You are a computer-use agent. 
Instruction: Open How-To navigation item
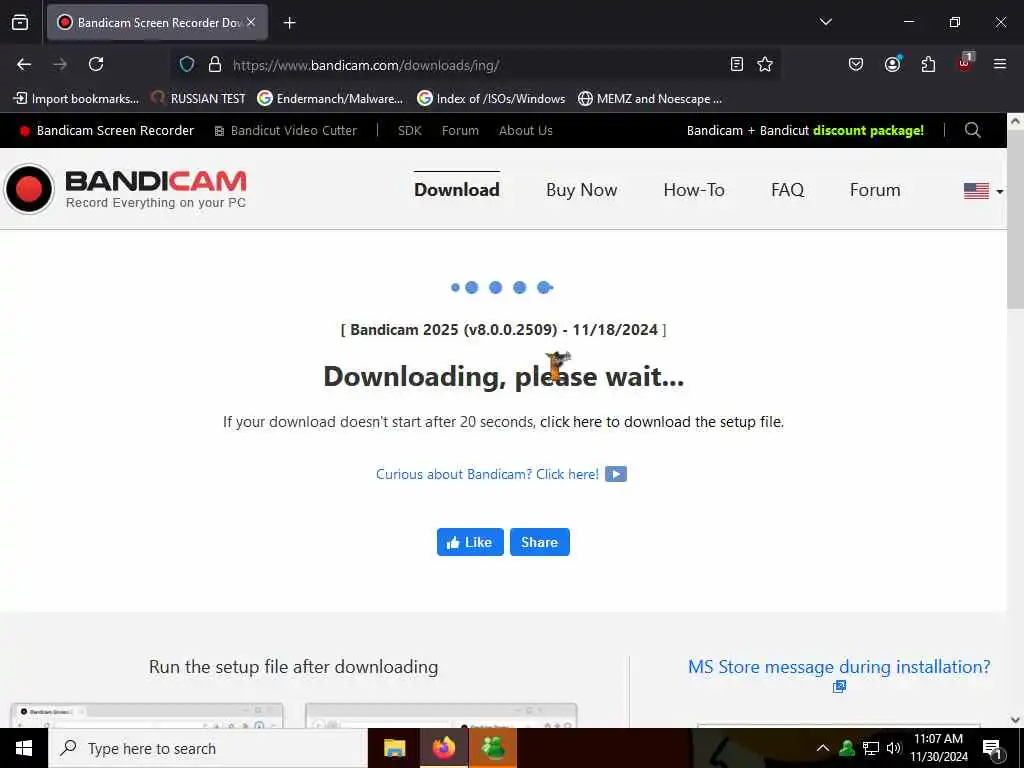pyautogui.click(x=694, y=190)
